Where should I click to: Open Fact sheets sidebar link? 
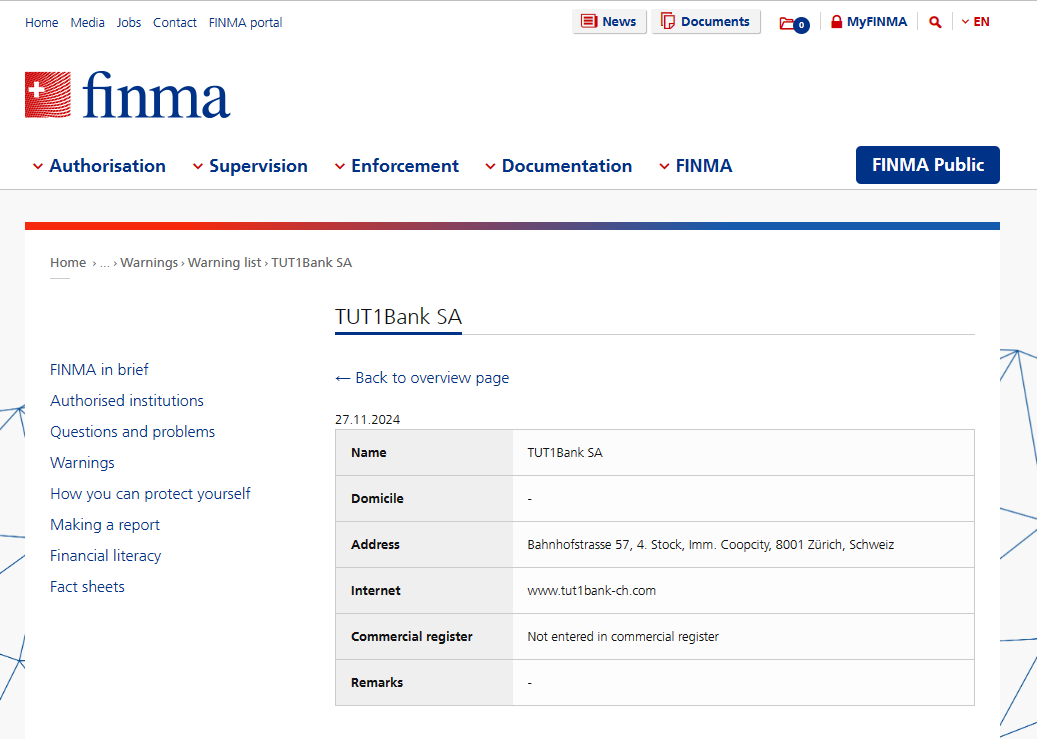(87, 587)
